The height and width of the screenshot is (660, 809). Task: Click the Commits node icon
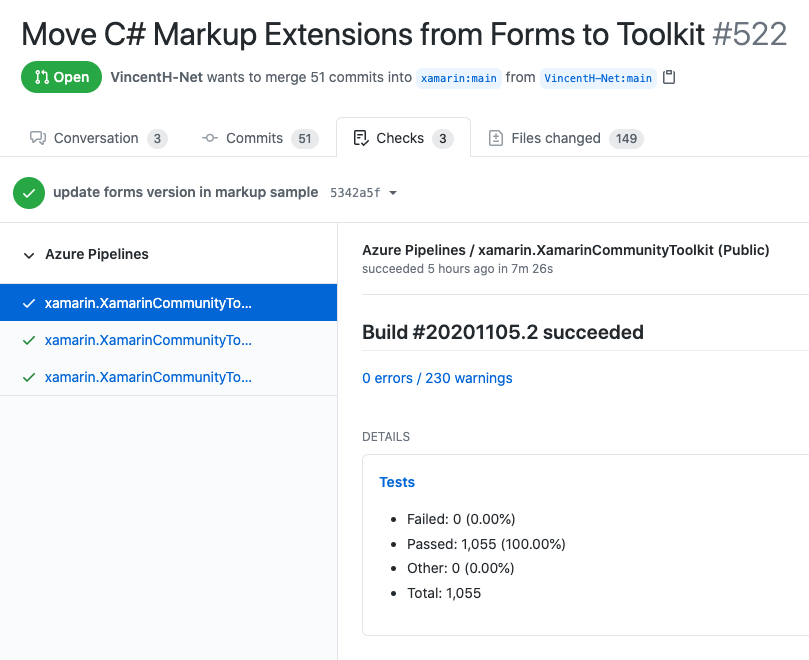(209, 138)
